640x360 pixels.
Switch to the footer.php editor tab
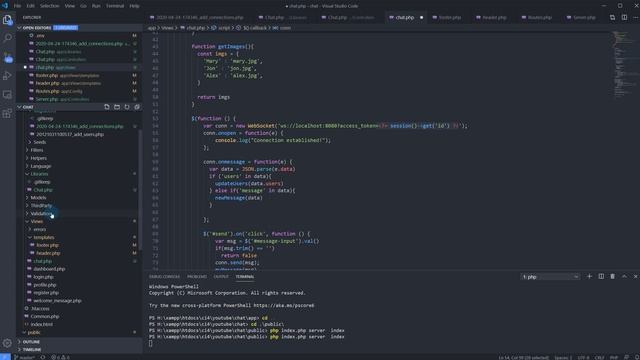tap(449, 18)
